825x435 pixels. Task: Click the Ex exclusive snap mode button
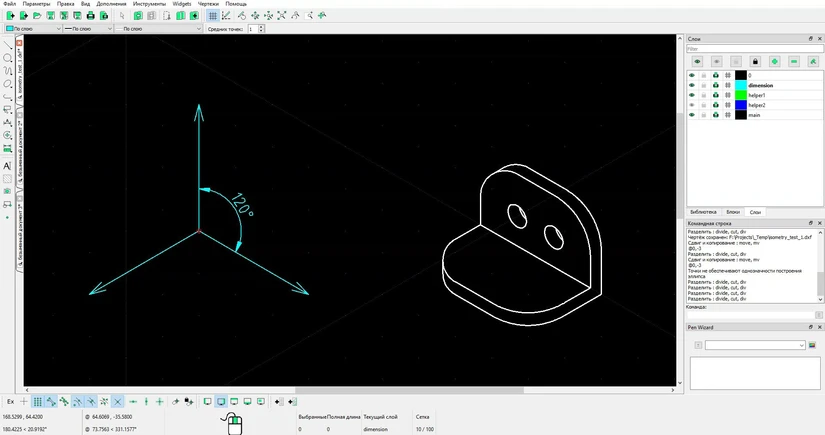point(11,401)
